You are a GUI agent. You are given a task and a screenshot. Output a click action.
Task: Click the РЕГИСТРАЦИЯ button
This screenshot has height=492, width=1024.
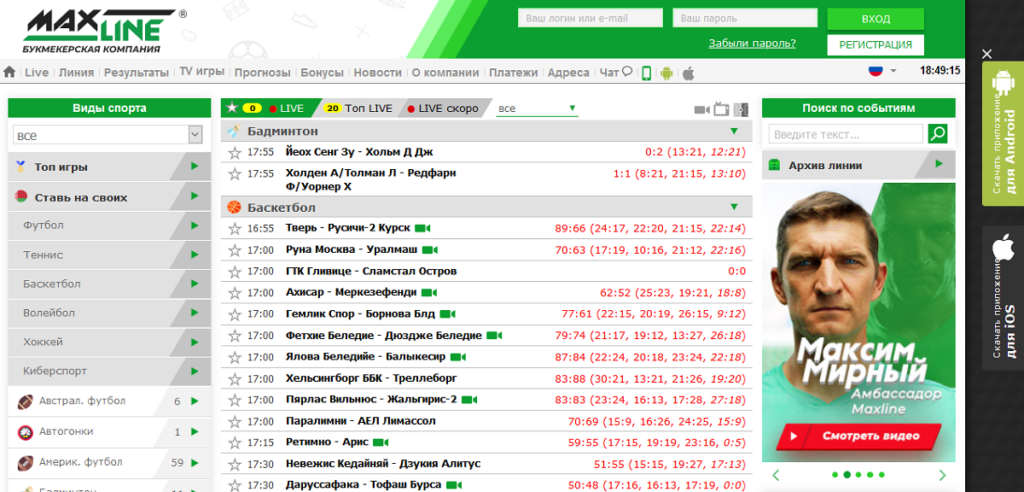[875, 45]
